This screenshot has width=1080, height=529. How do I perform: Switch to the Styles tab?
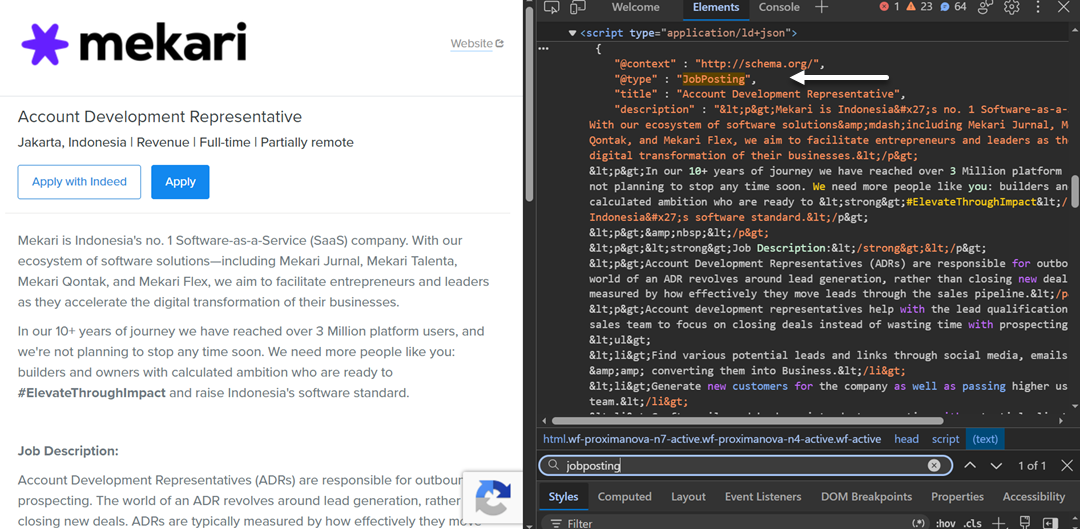click(x=563, y=497)
